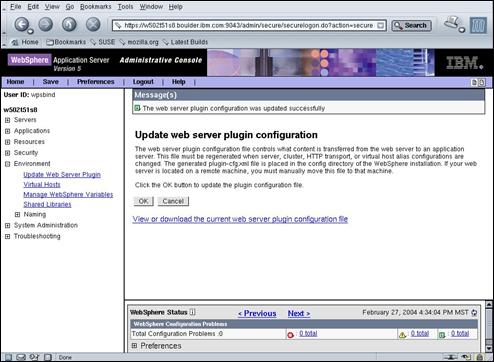The image size is (494, 362).
Task: Expand the Troubleshooting tree node
Action: [7, 237]
